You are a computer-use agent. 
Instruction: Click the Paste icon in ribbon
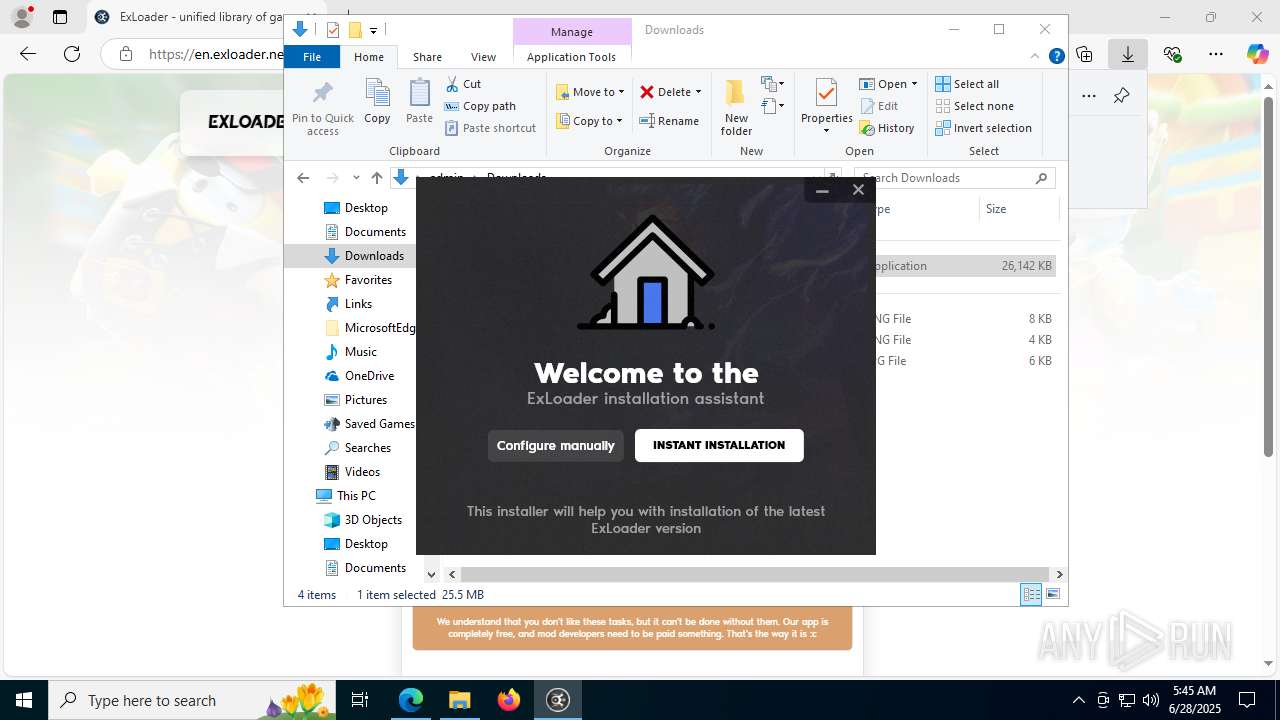(x=419, y=102)
